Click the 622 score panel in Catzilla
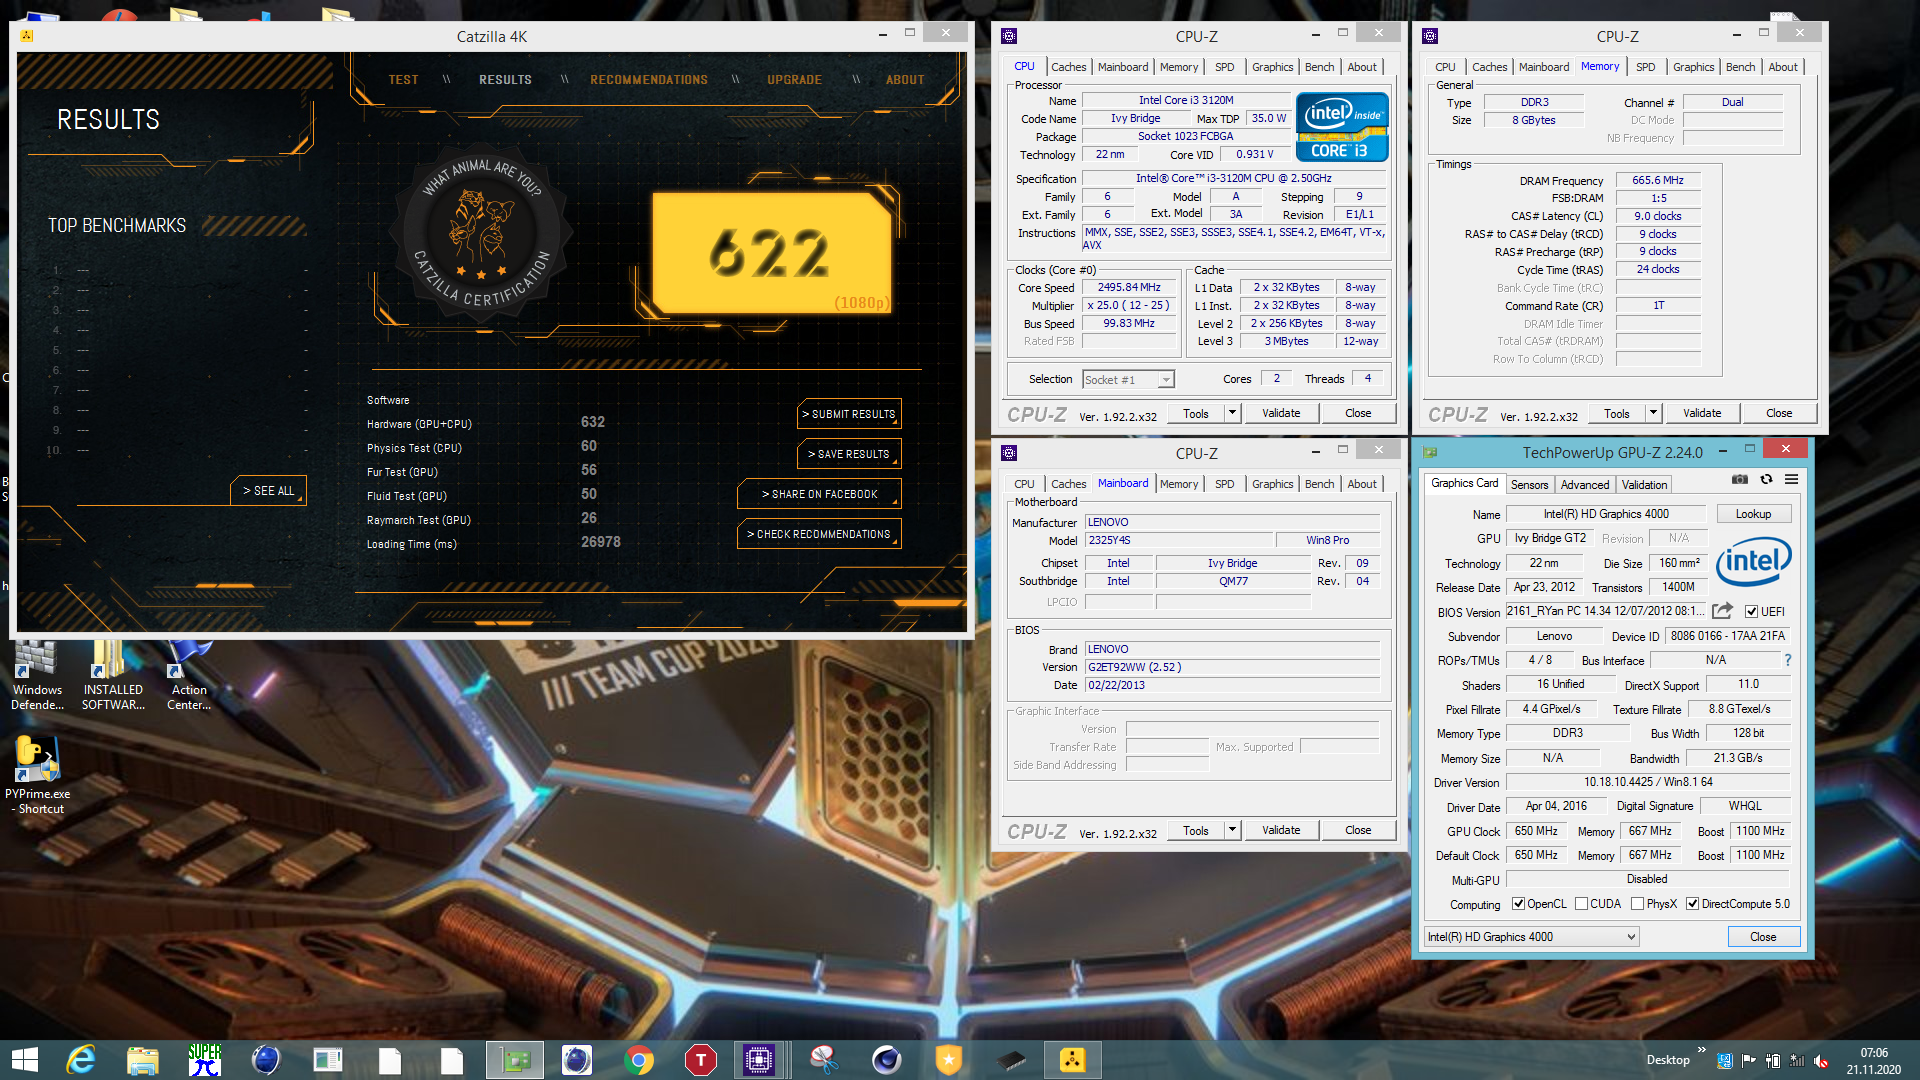This screenshot has width=1920, height=1080. (x=772, y=252)
